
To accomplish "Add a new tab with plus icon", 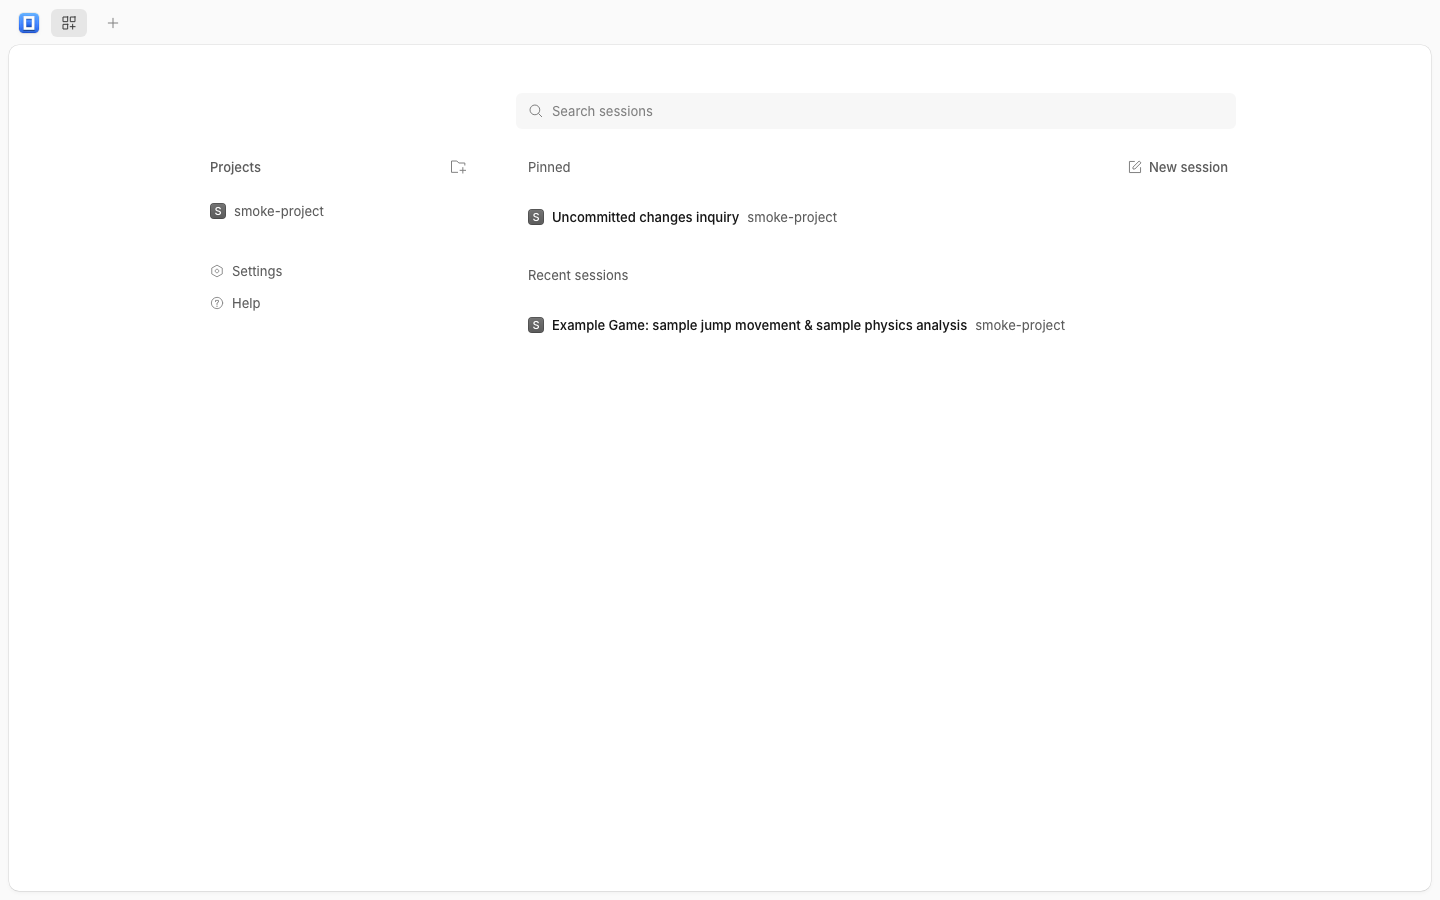I will (113, 23).
